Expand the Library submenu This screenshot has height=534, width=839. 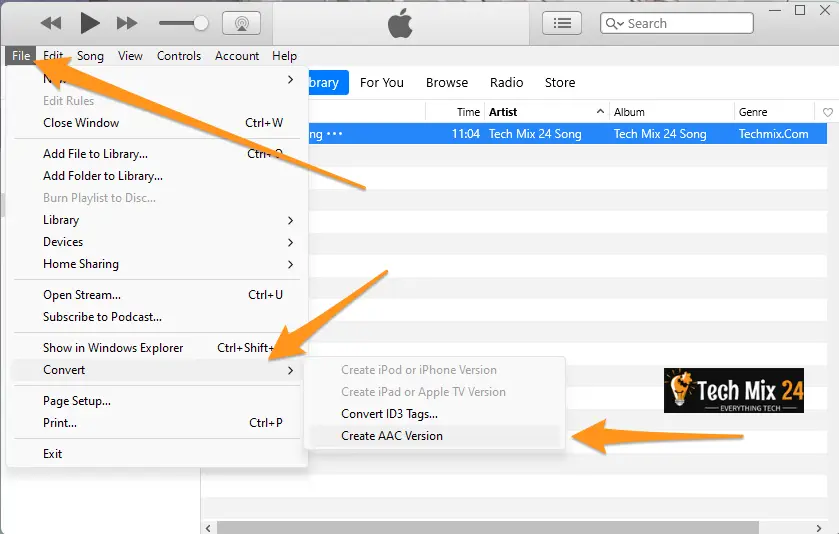point(157,220)
